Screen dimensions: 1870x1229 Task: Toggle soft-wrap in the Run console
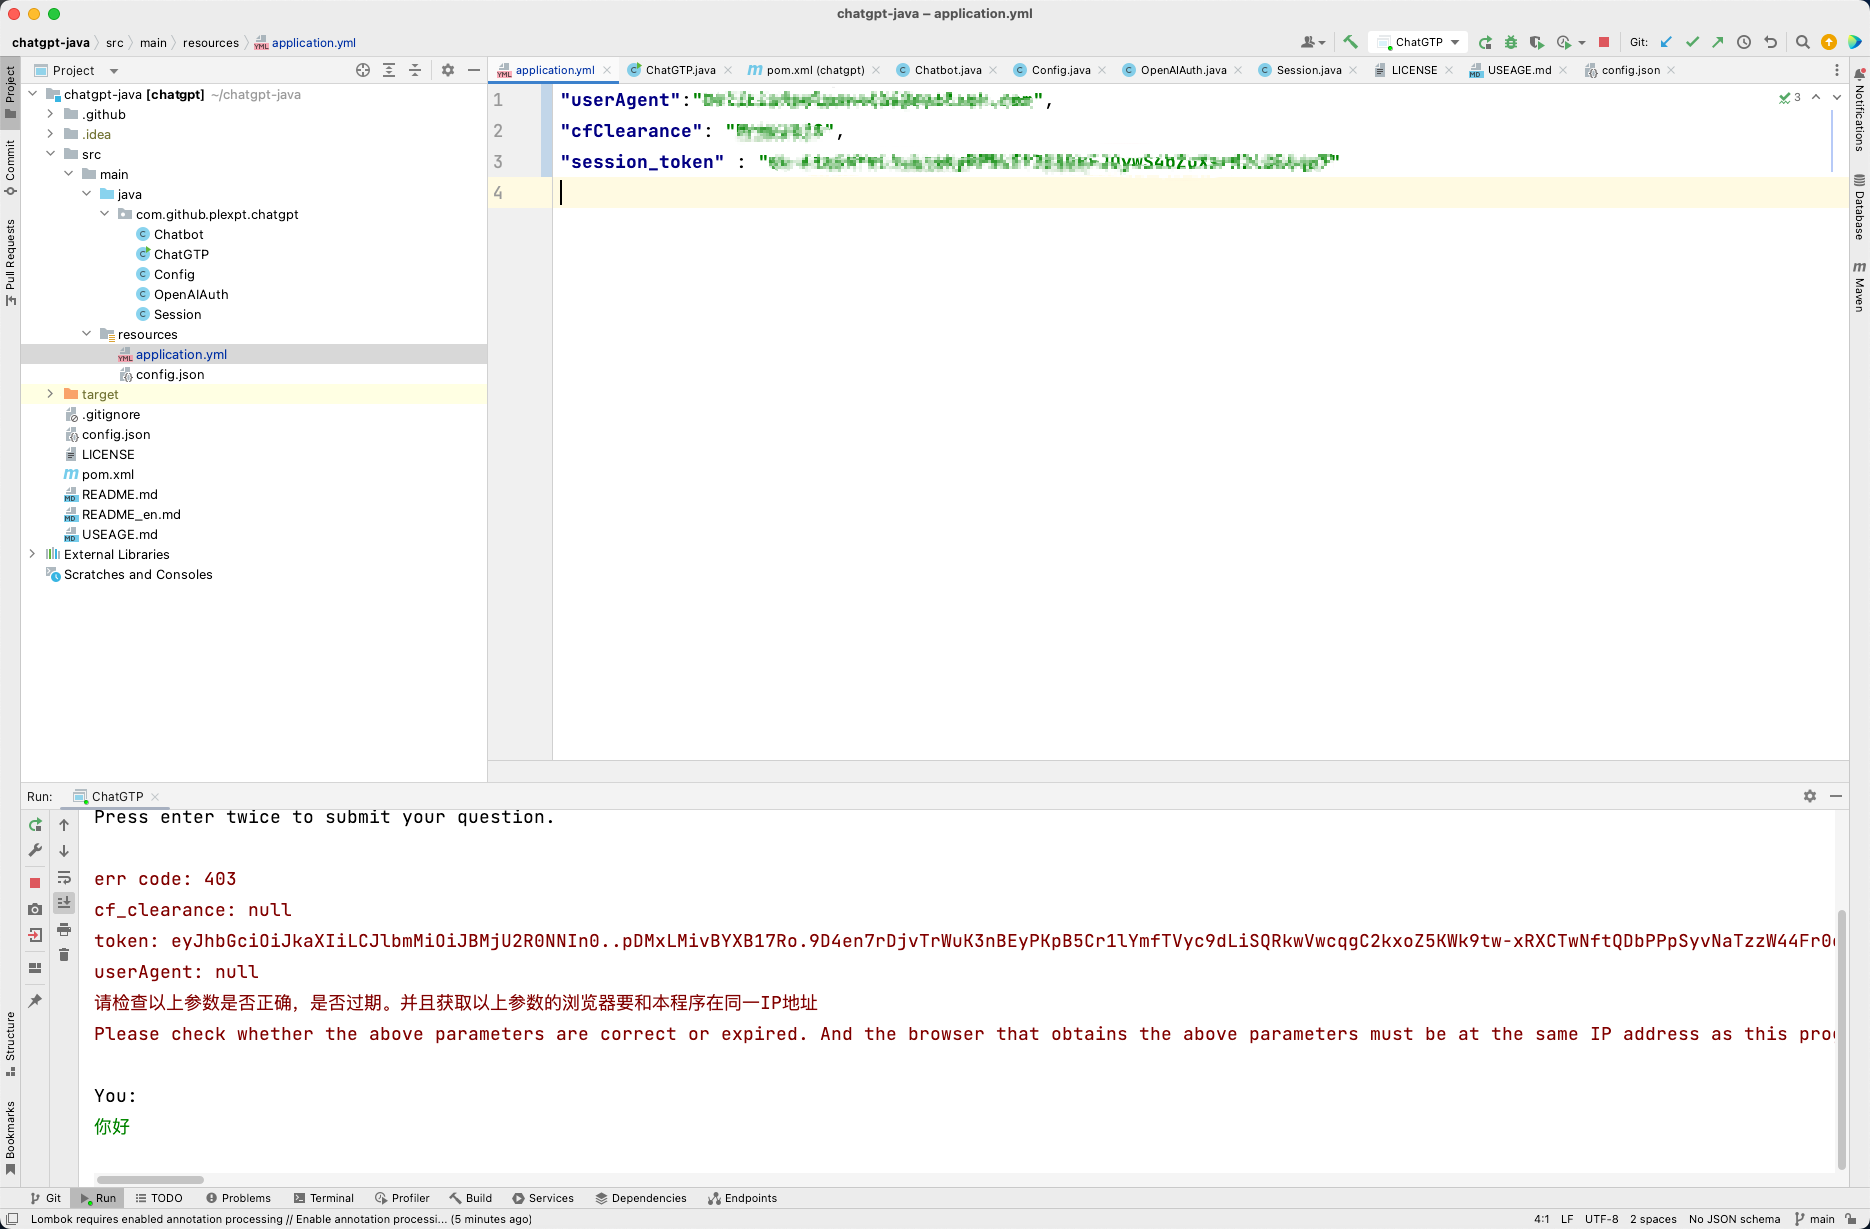pyautogui.click(x=64, y=878)
